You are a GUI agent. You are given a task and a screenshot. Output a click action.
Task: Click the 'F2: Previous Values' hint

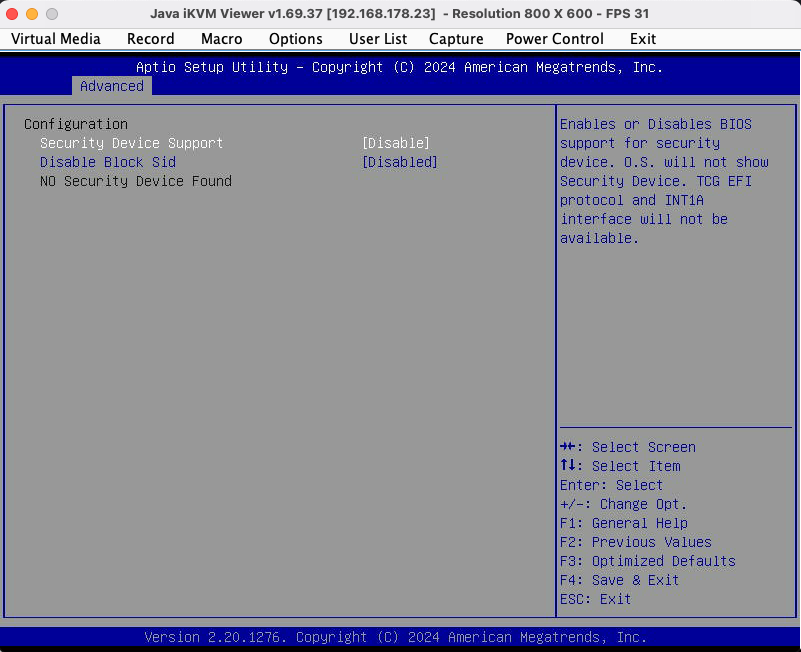635,542
